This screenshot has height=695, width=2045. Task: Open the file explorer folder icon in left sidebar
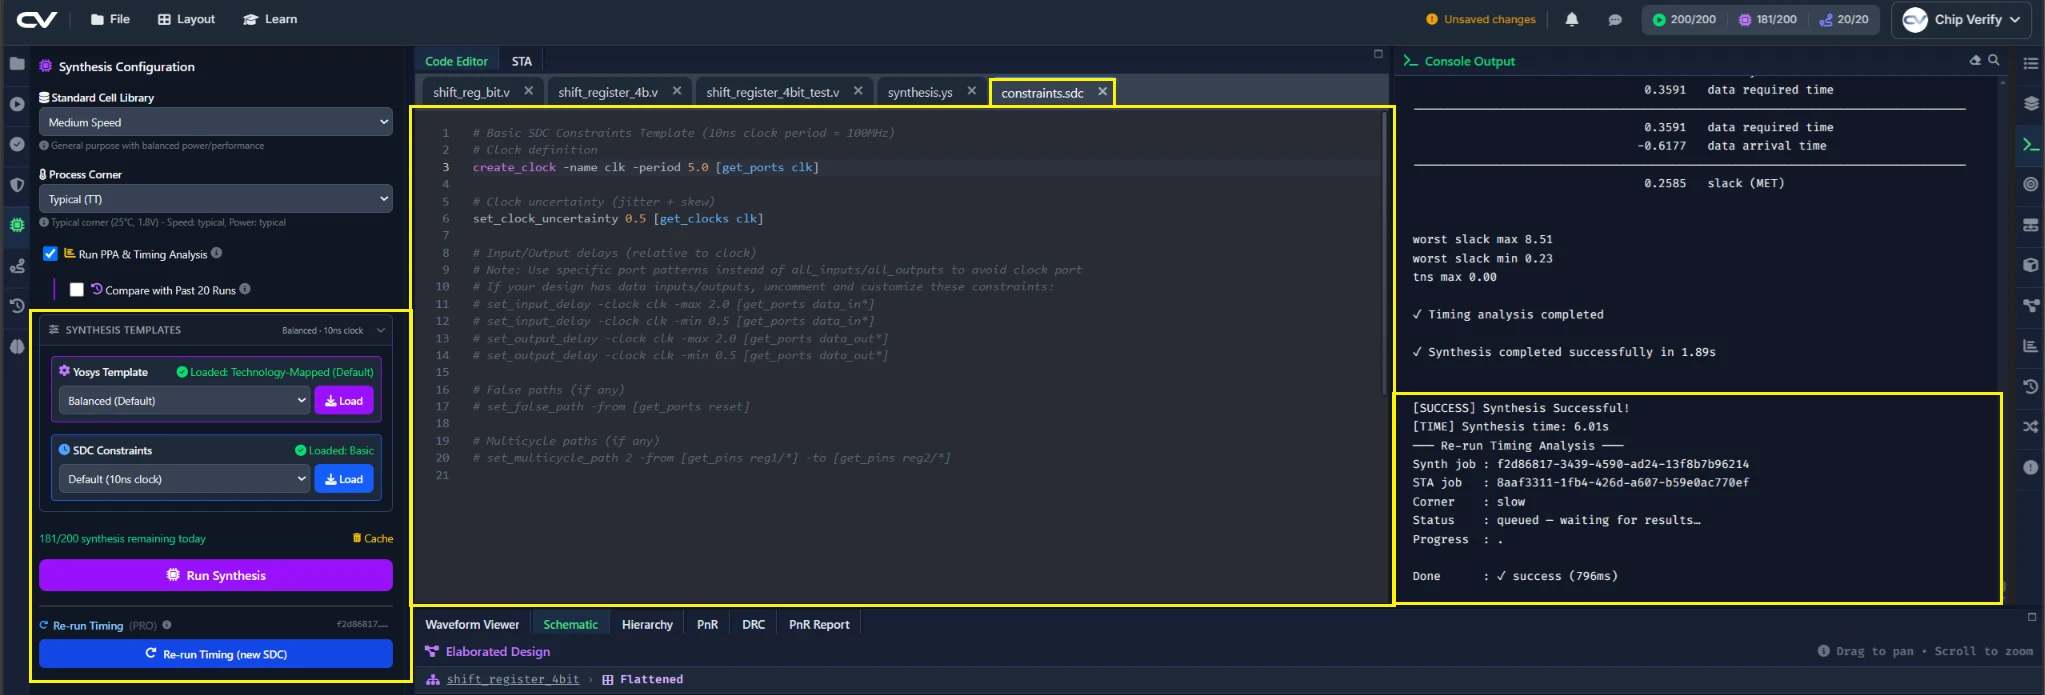tap(17, 63)
